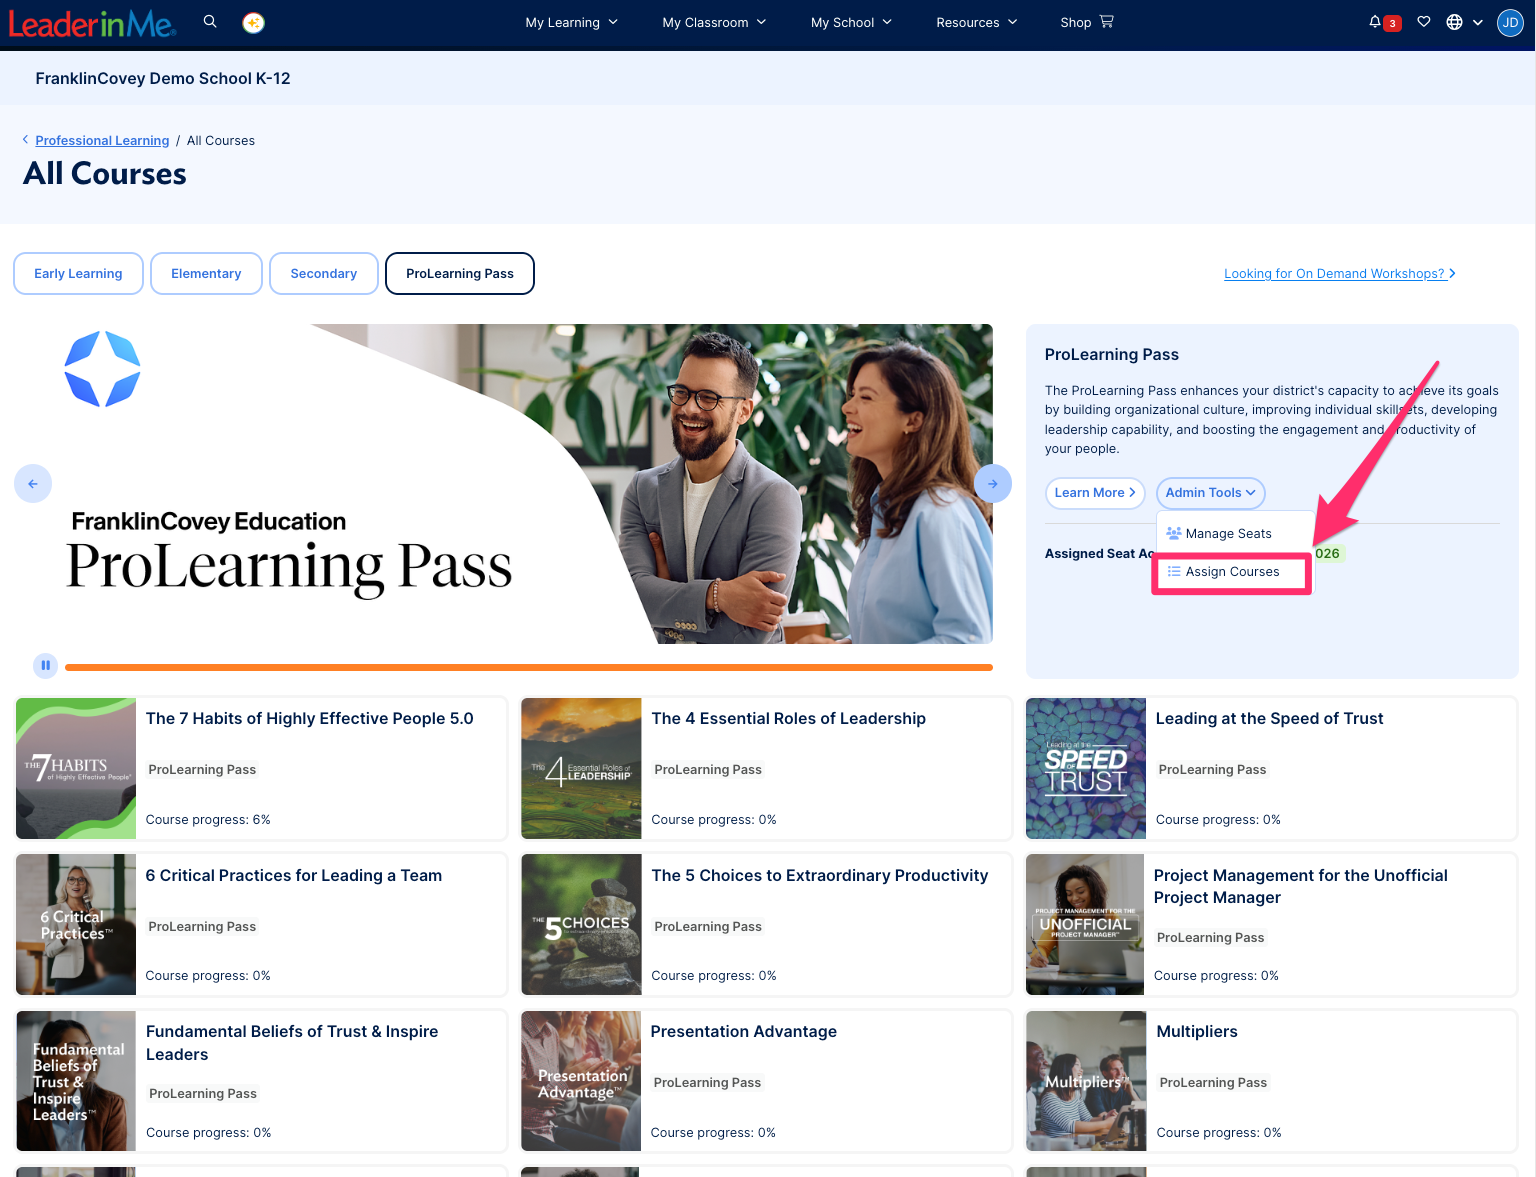The image size is (1536, 1177).
Task: Switch to the Elementary tab
Action: click(206, 274)
